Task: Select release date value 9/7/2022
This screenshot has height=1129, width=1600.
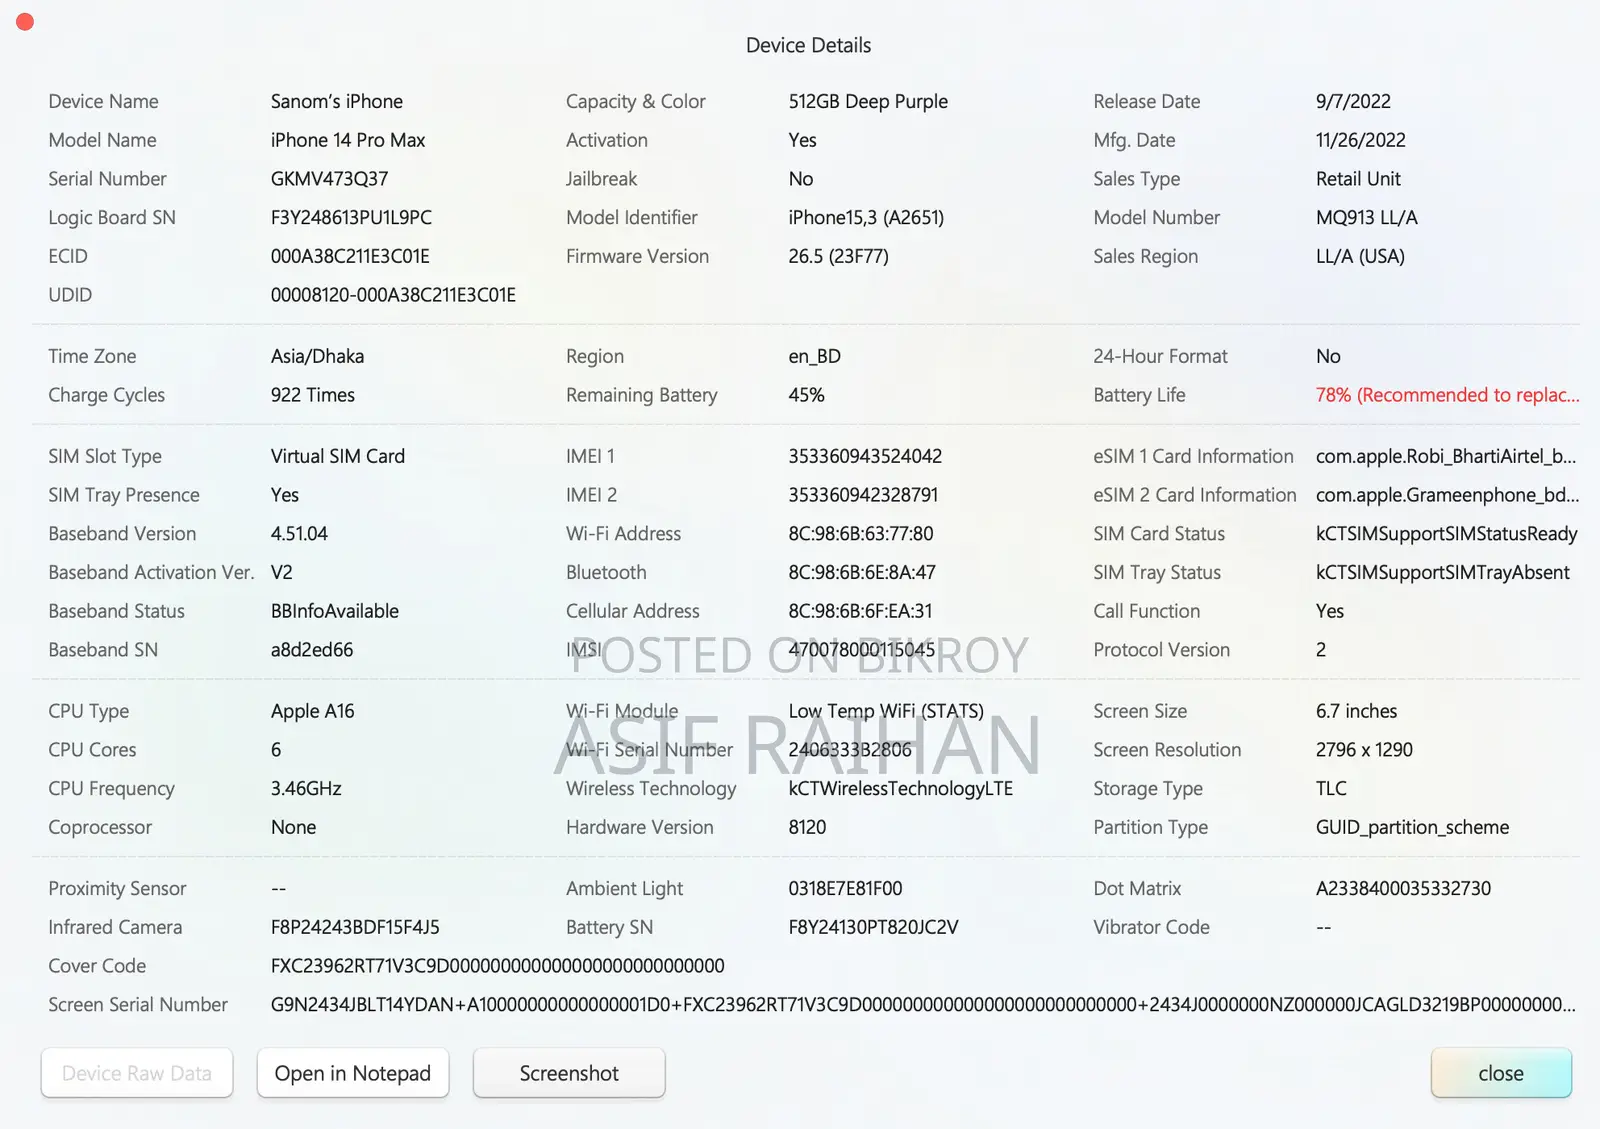Action: coord(1353,101)
